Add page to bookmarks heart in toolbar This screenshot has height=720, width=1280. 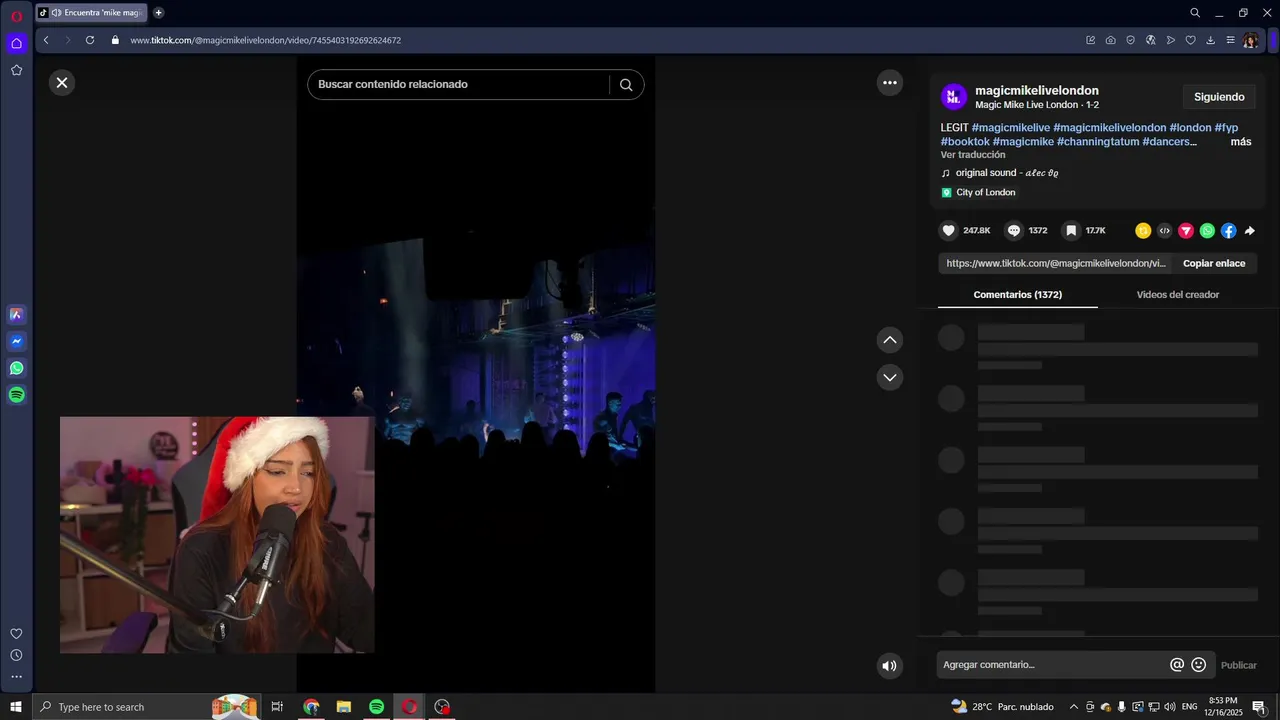tap(1190, 40)
